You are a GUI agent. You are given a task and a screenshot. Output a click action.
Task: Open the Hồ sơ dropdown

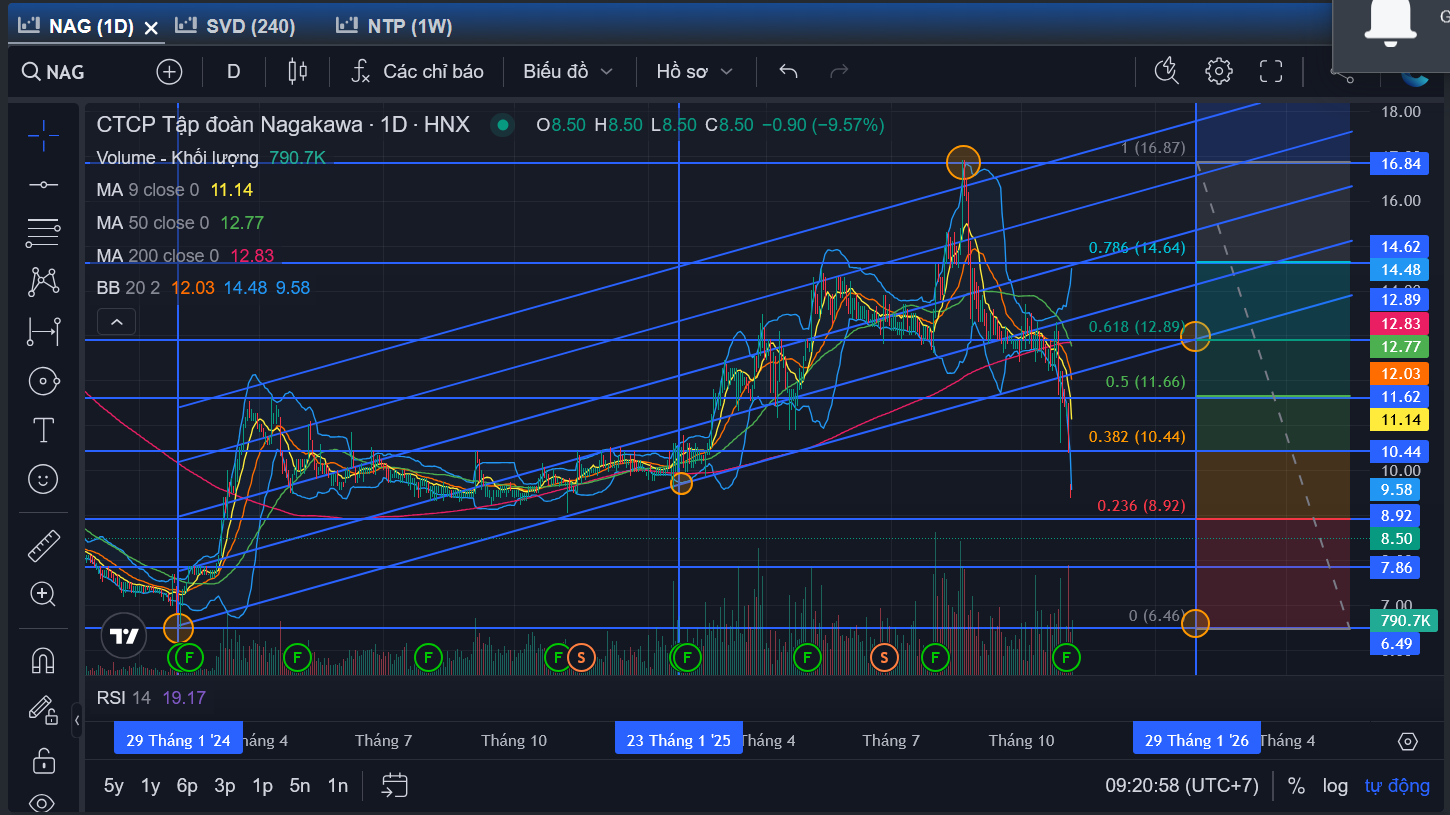pyautogui.click(x=695, y=71)
